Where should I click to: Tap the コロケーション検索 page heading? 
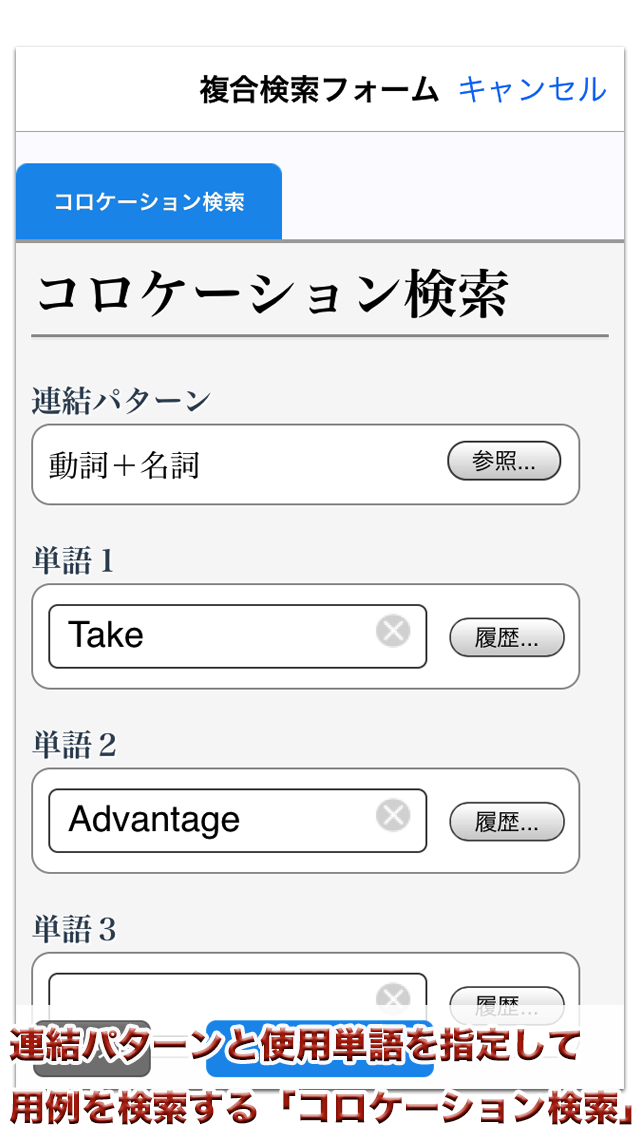272,294
